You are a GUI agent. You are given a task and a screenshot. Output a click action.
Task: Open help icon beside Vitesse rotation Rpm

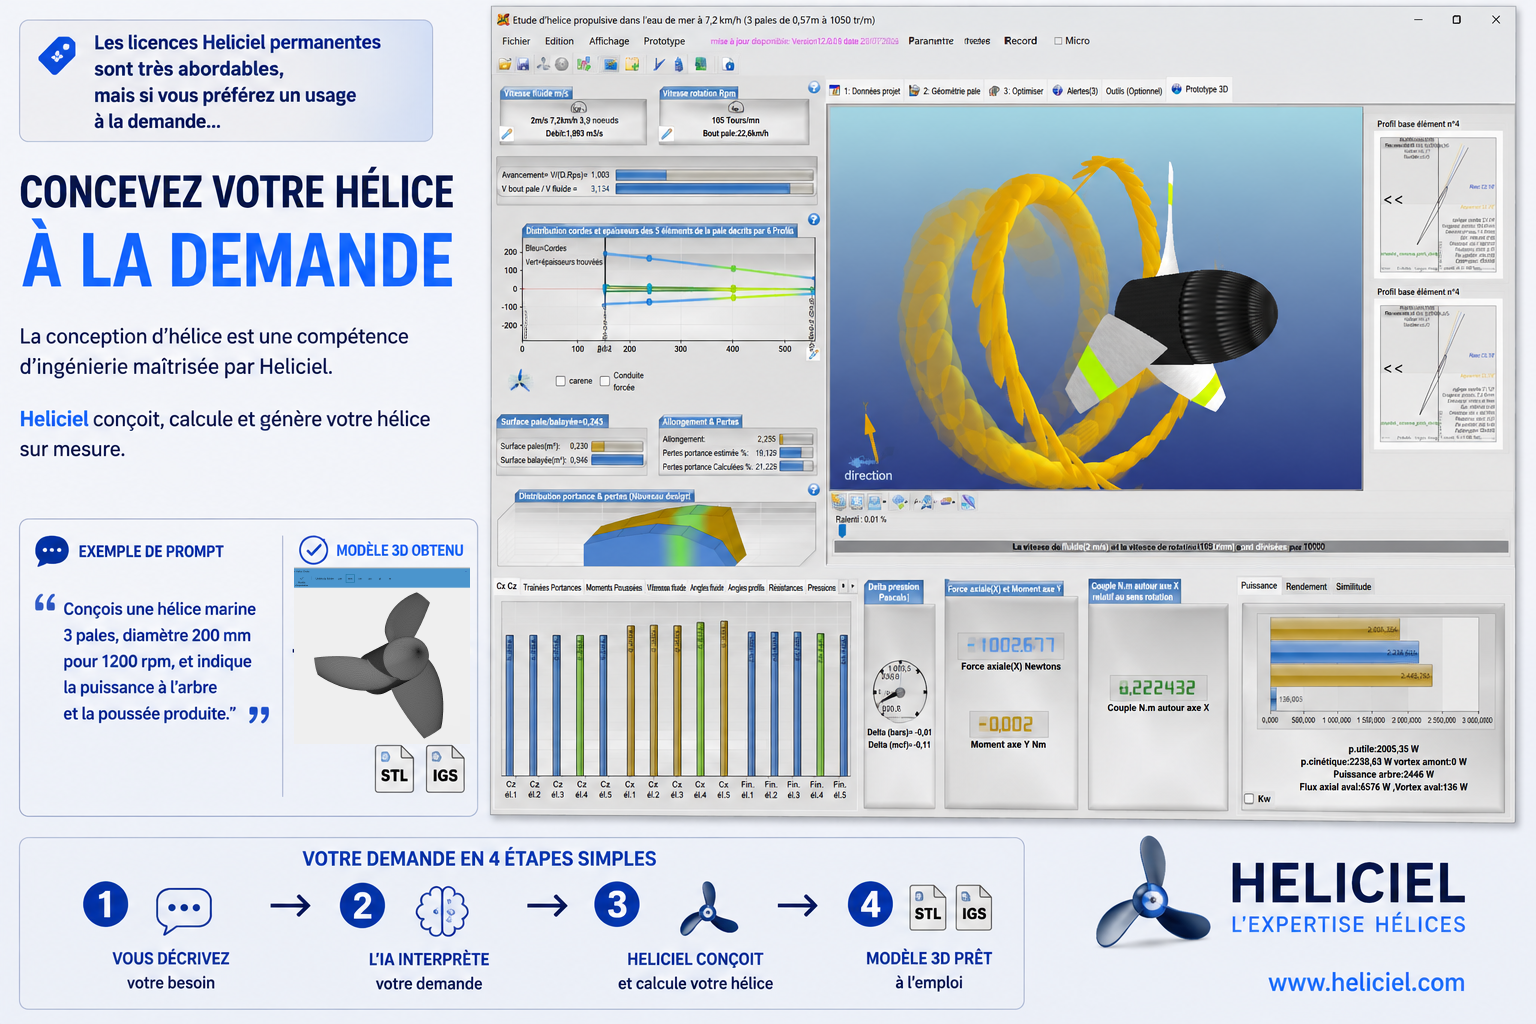click(814, 88)
